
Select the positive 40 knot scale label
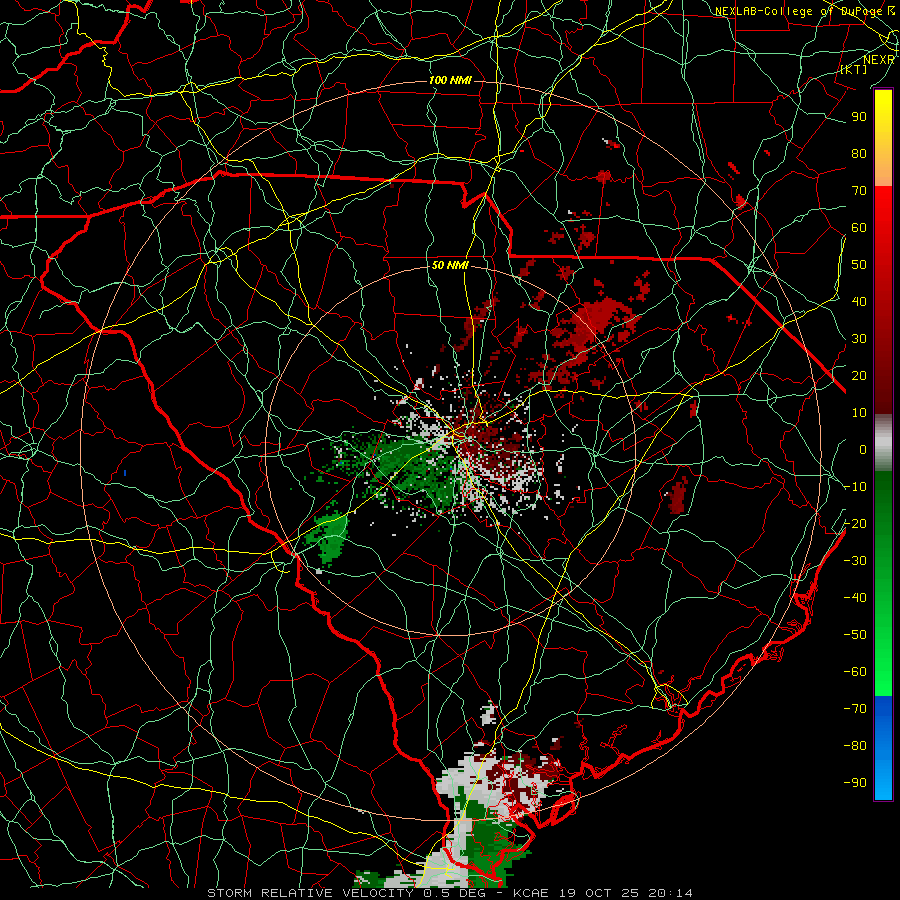pos(859,301)
